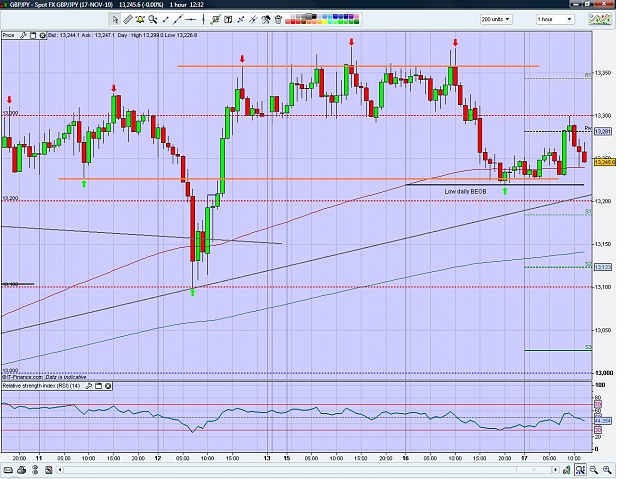Select the vertical line tool
This screenshot has width=625, height=479.
(x=203, y=19)
